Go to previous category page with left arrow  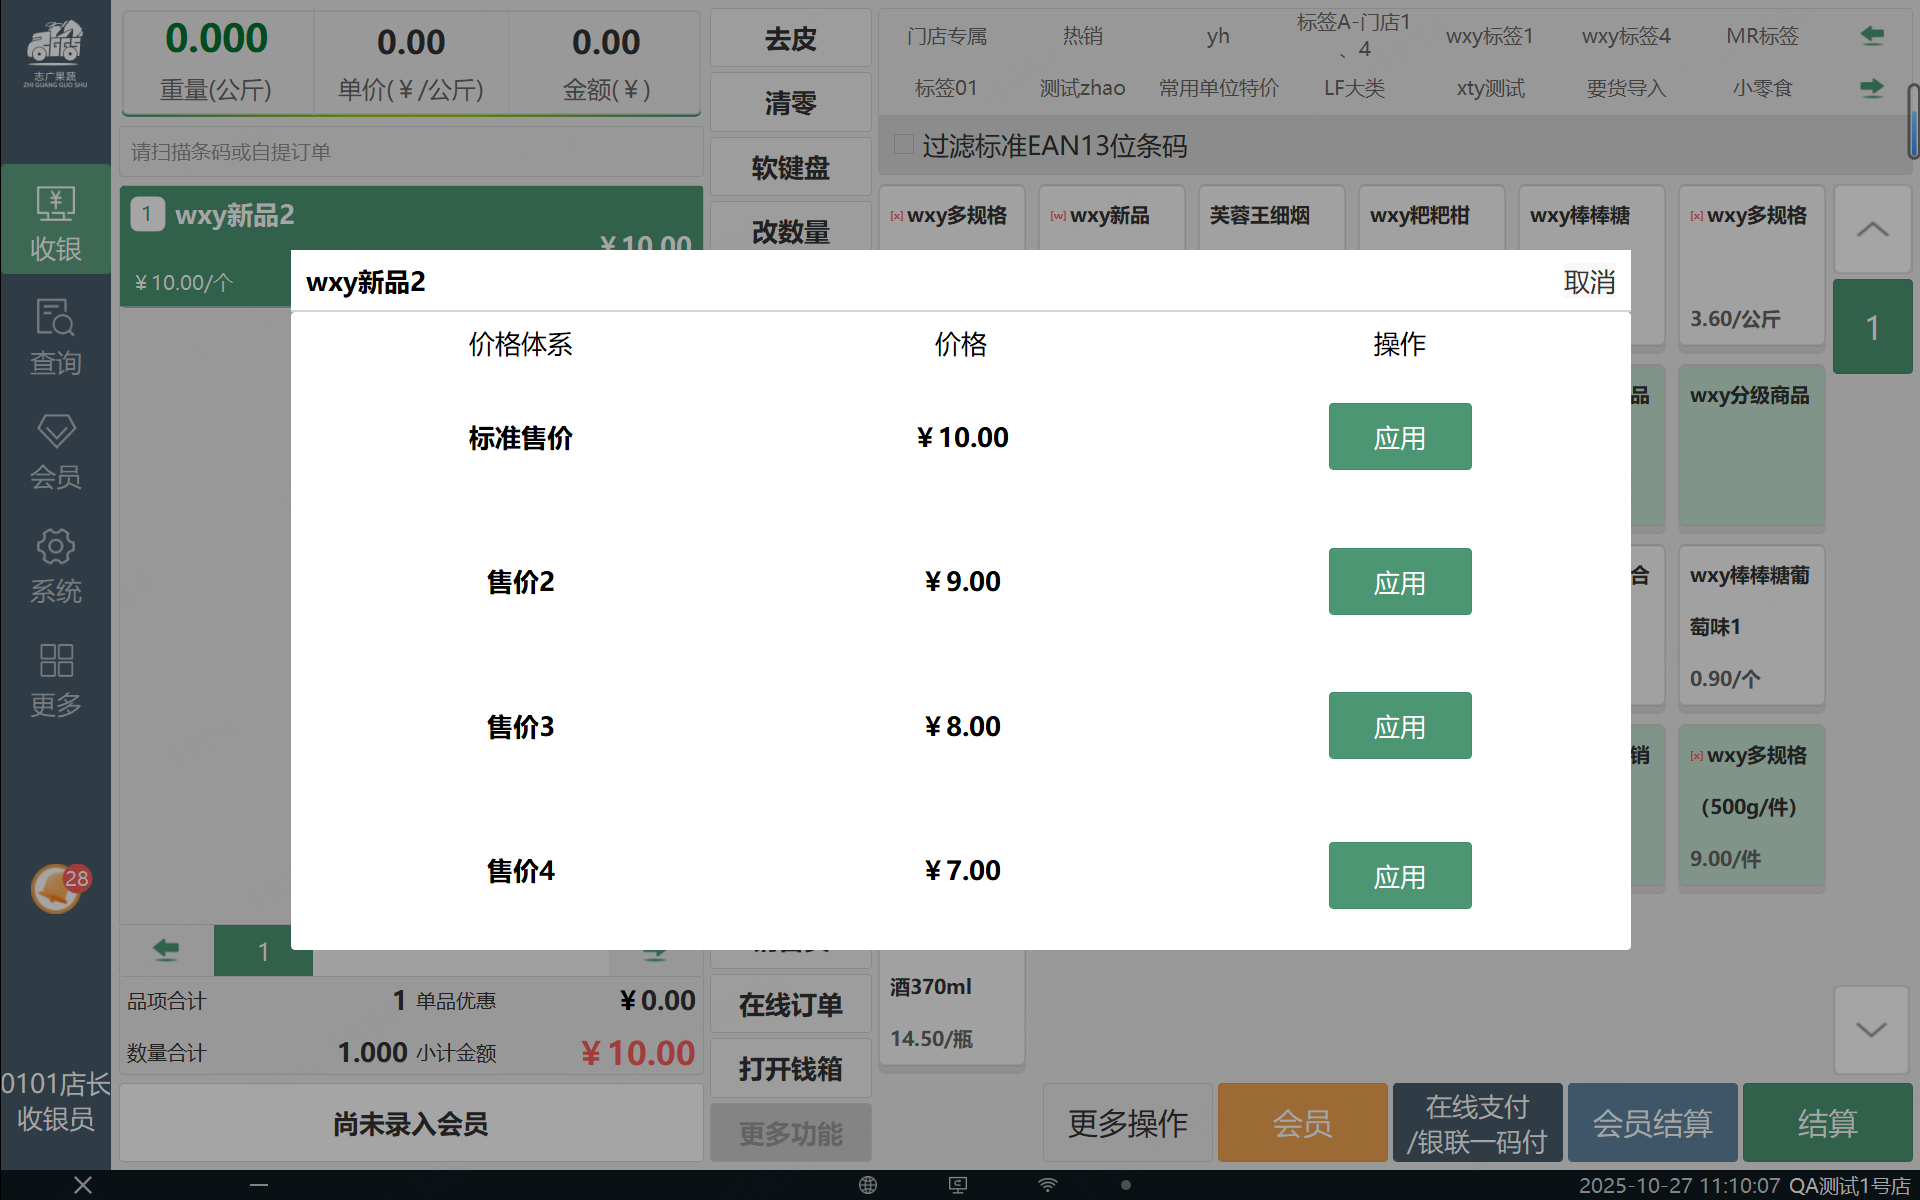tap(1871, 36)
